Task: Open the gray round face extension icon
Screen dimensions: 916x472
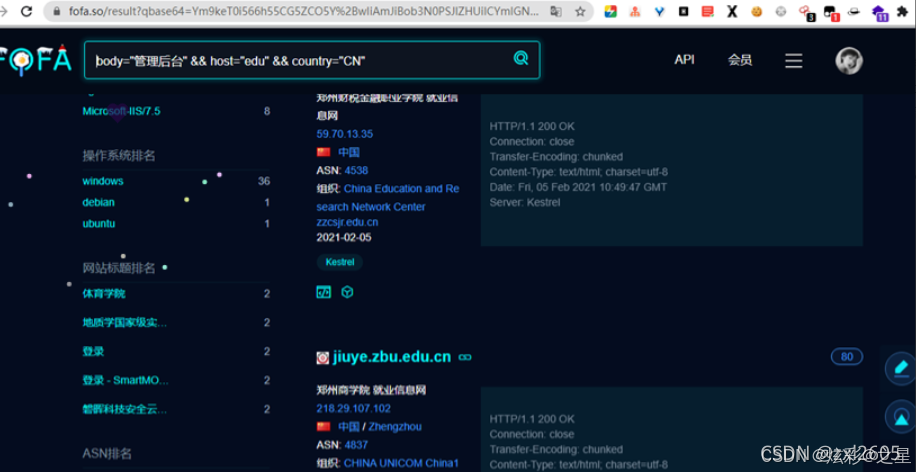Action: [x=780, y=11]
